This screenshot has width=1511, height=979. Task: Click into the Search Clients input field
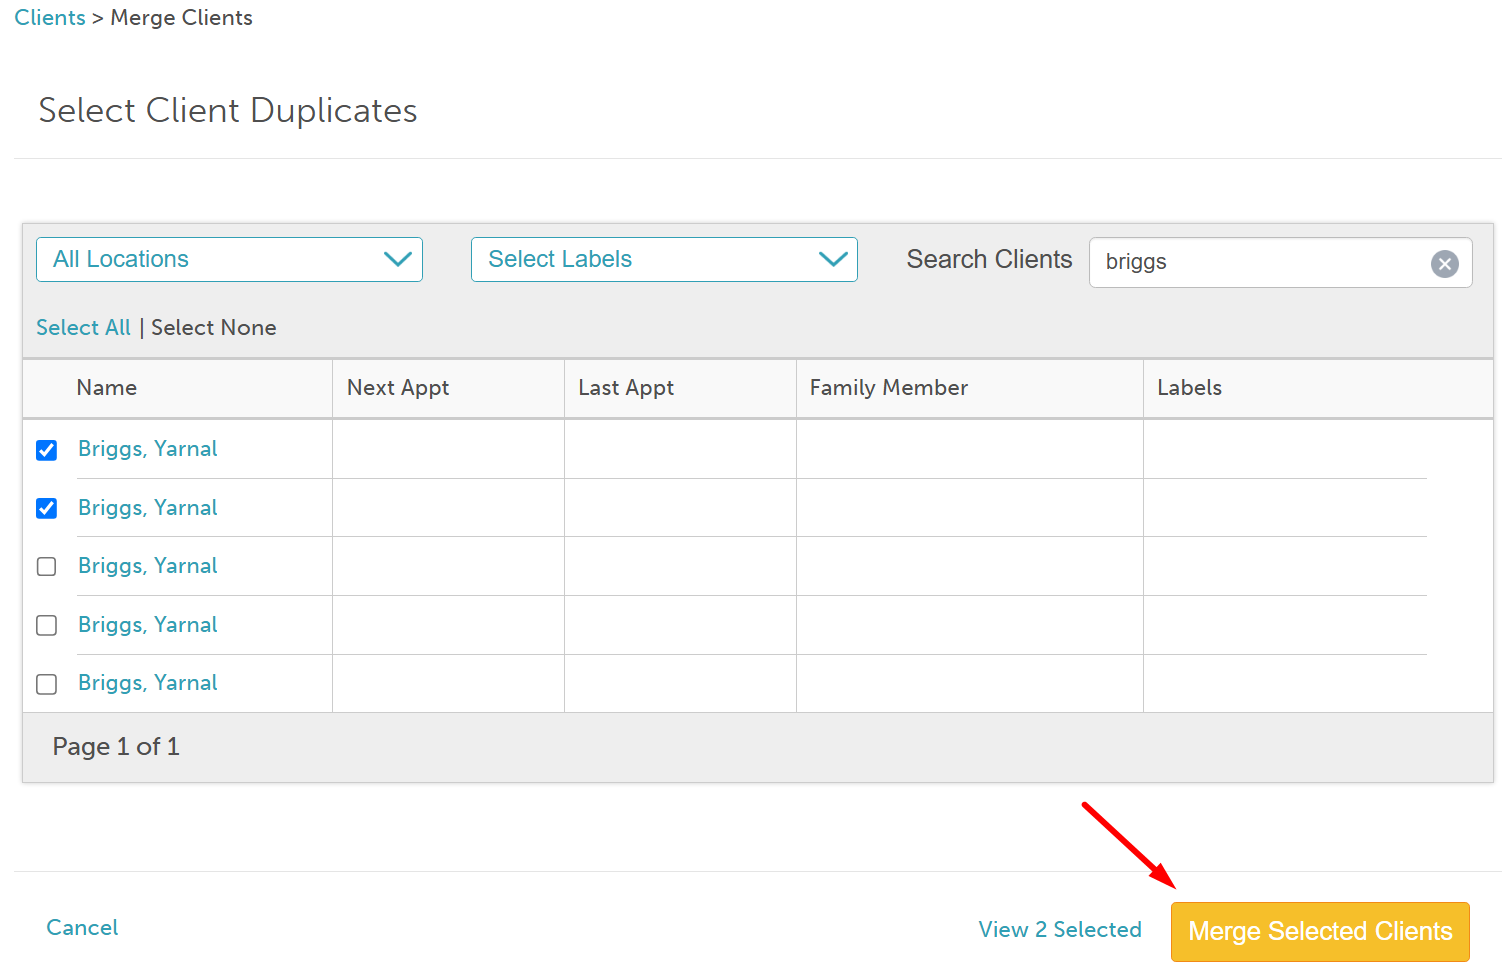(x=1280, y=262)
